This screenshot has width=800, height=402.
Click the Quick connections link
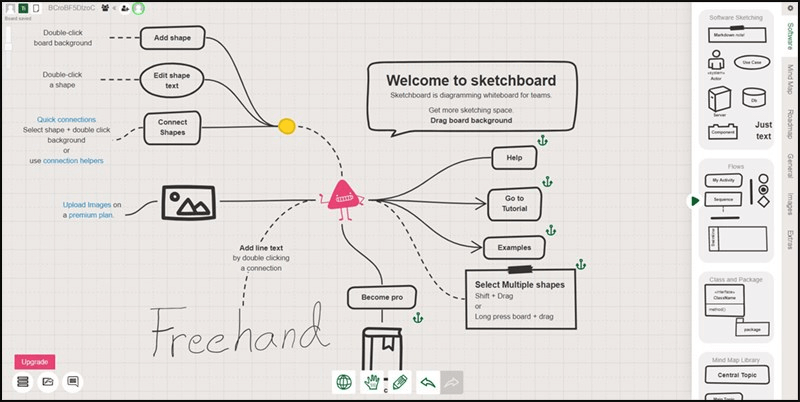click(x=67, y=119)
